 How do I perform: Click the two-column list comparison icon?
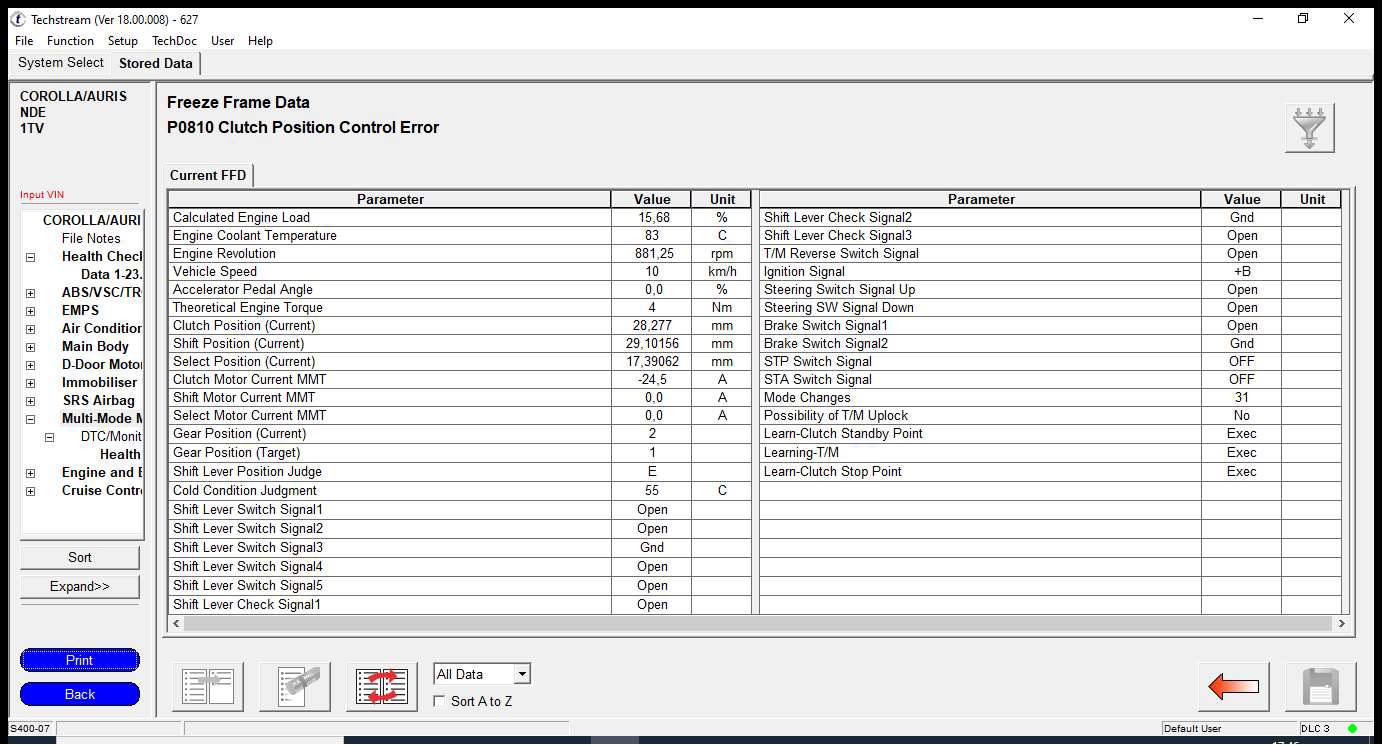[x=208, y=687]
